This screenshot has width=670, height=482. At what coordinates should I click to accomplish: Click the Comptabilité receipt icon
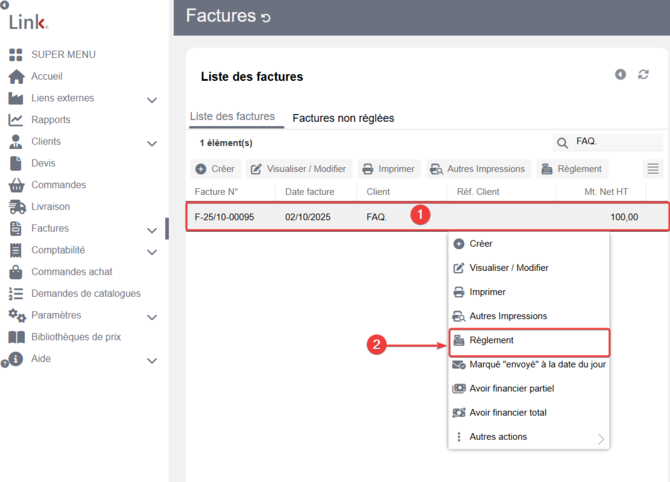[x=16, y=250]
